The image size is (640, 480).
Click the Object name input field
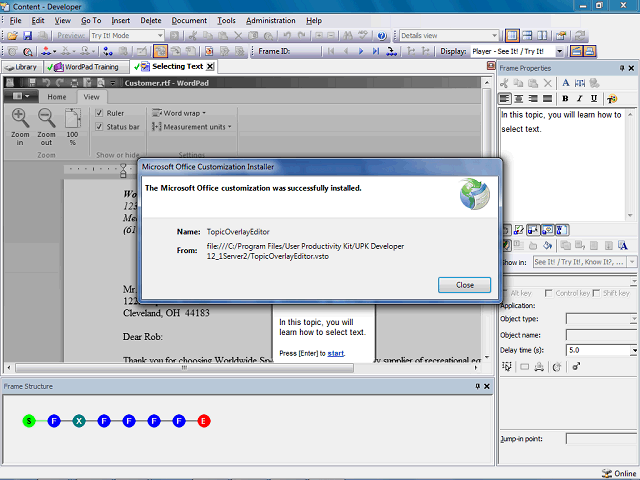602,335
